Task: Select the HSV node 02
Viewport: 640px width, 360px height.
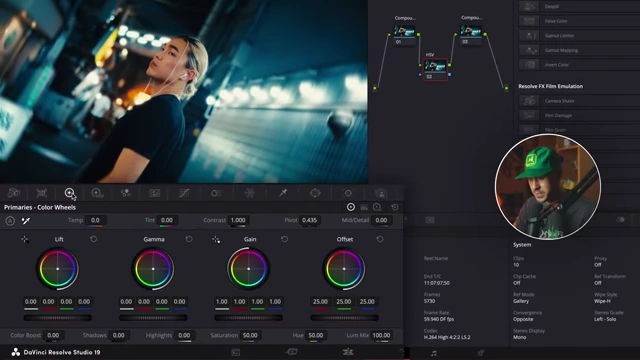Action: (x=435, y=69)
